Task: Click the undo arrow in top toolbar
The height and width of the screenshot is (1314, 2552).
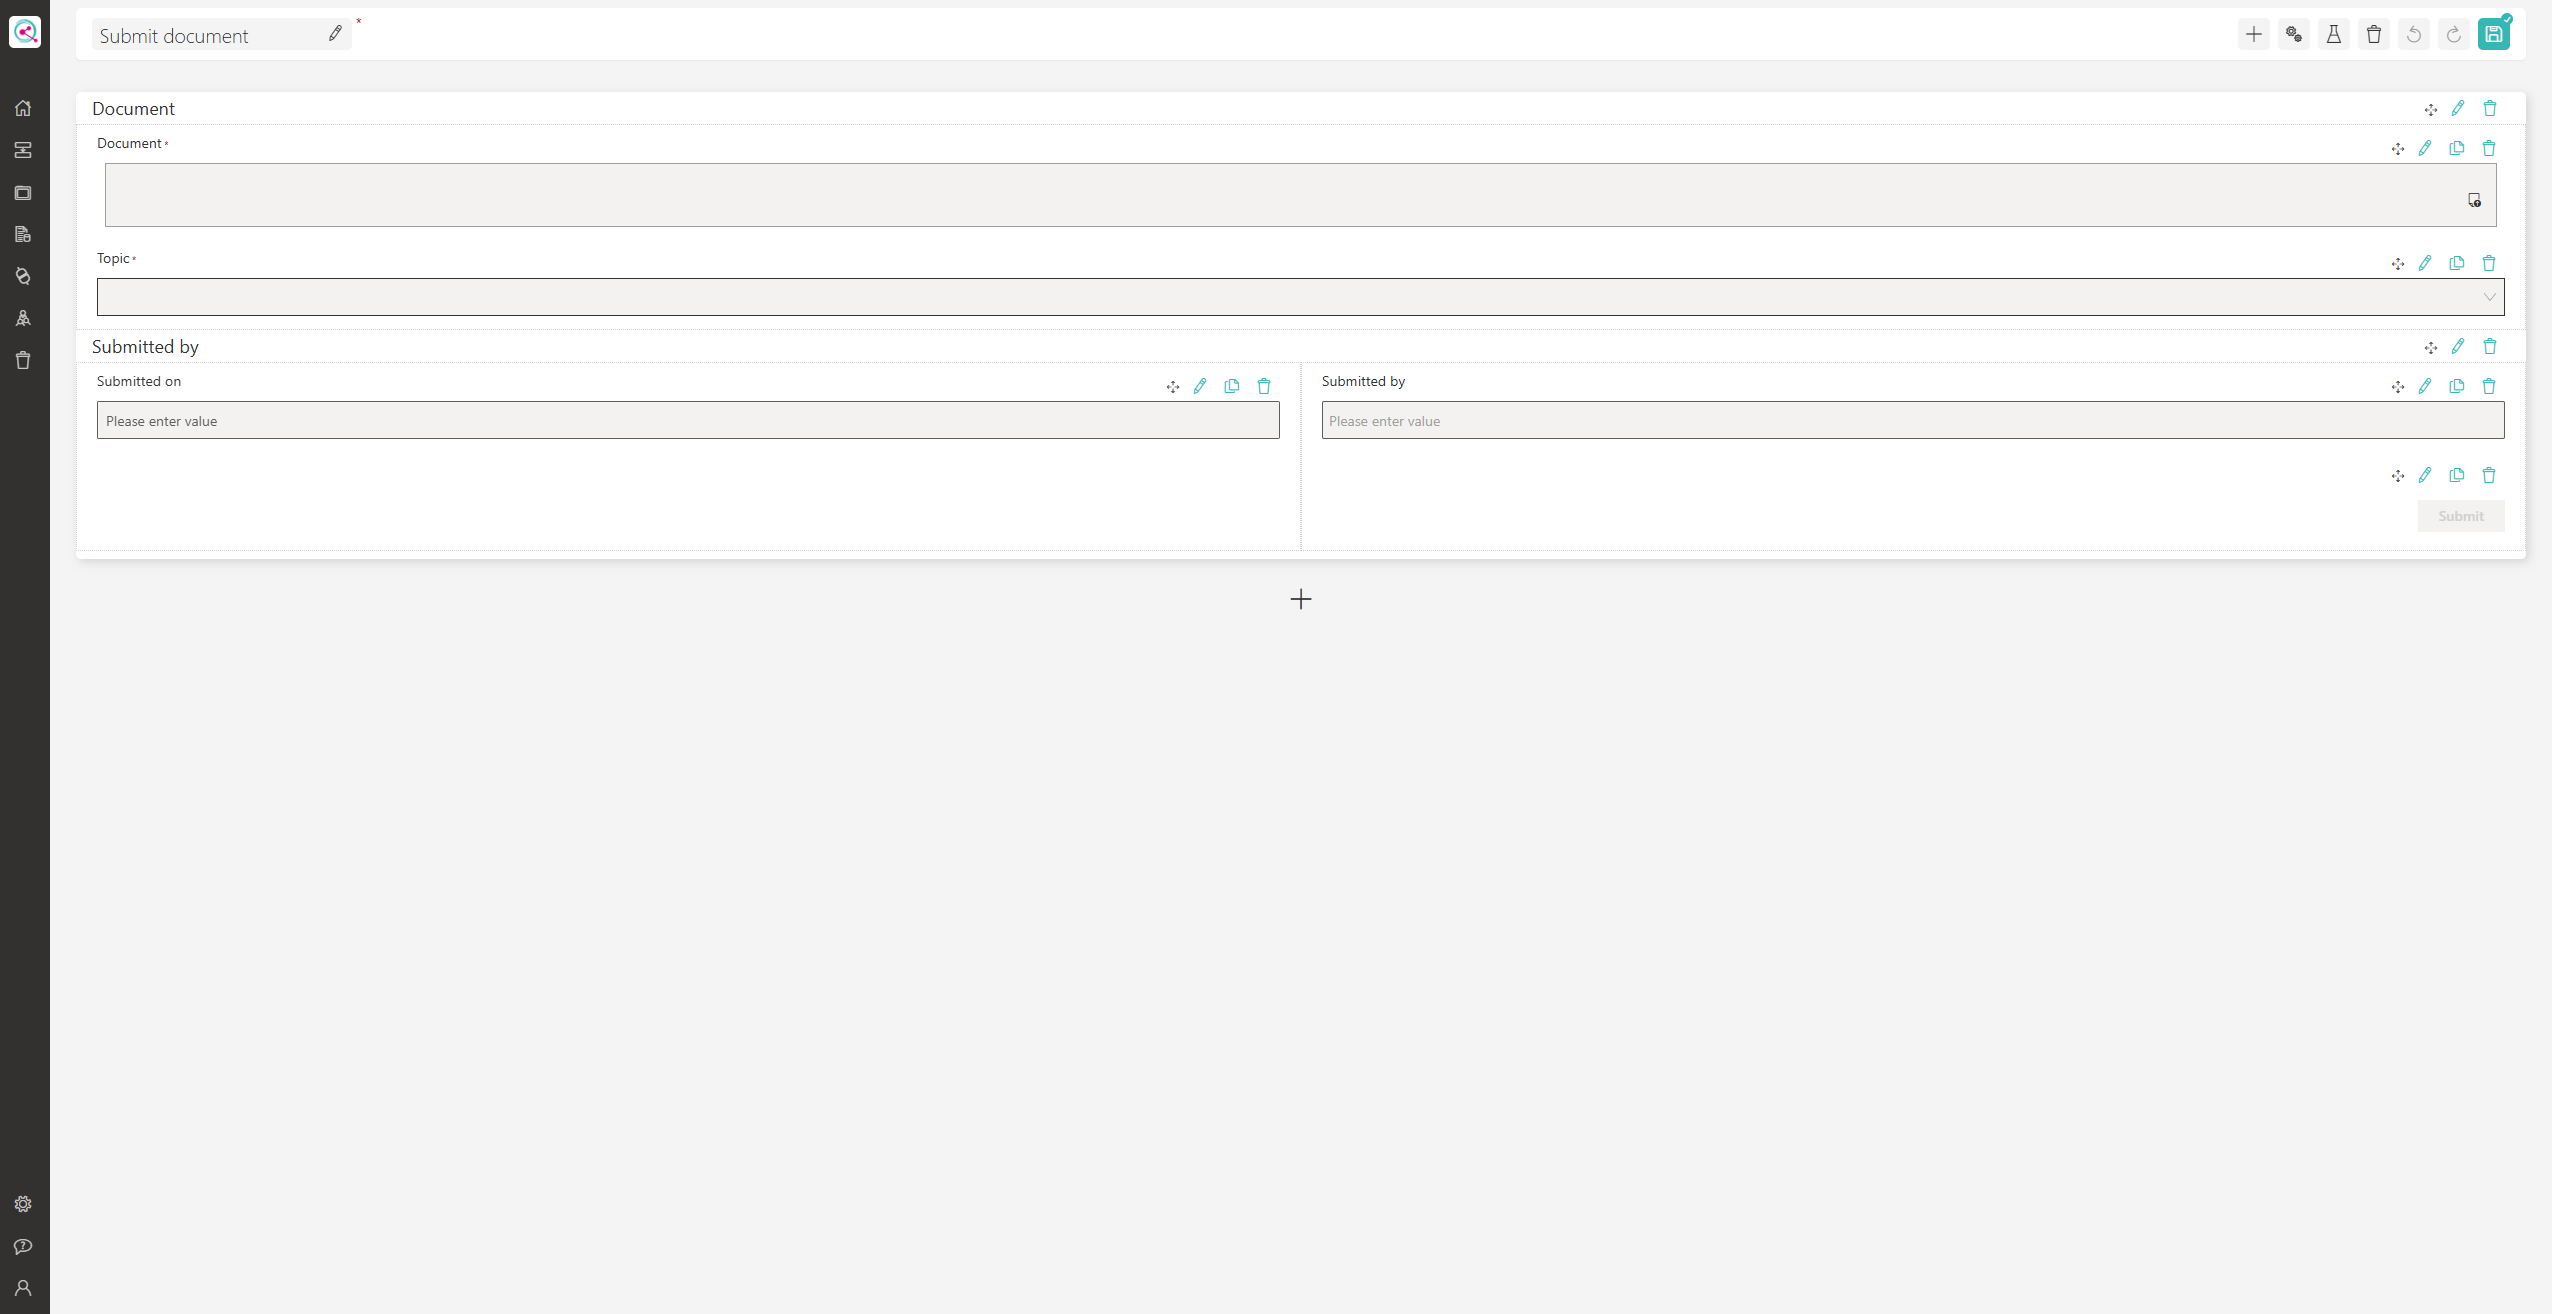Action: tap(2413, 35)
